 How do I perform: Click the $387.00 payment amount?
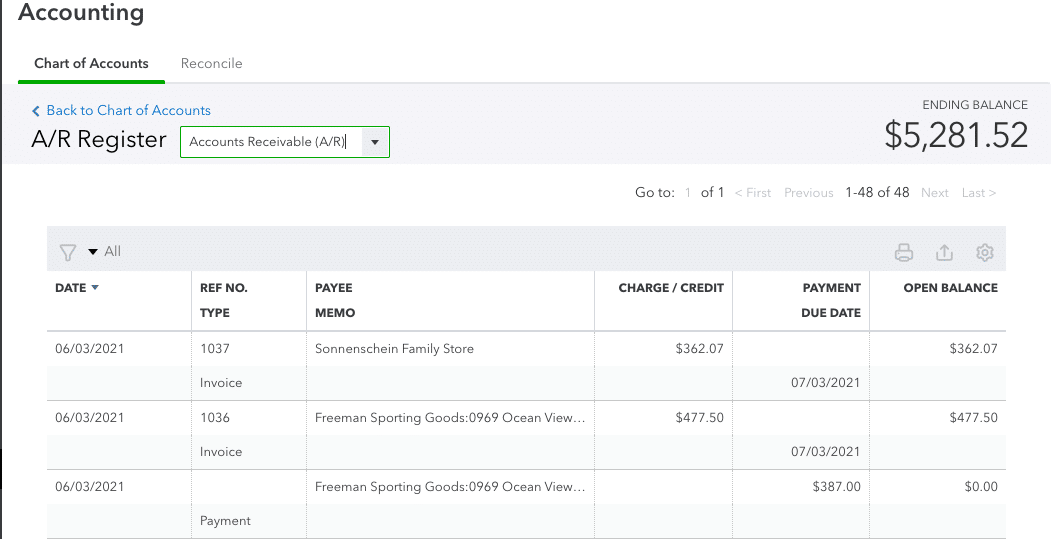(x=837, y=487)
